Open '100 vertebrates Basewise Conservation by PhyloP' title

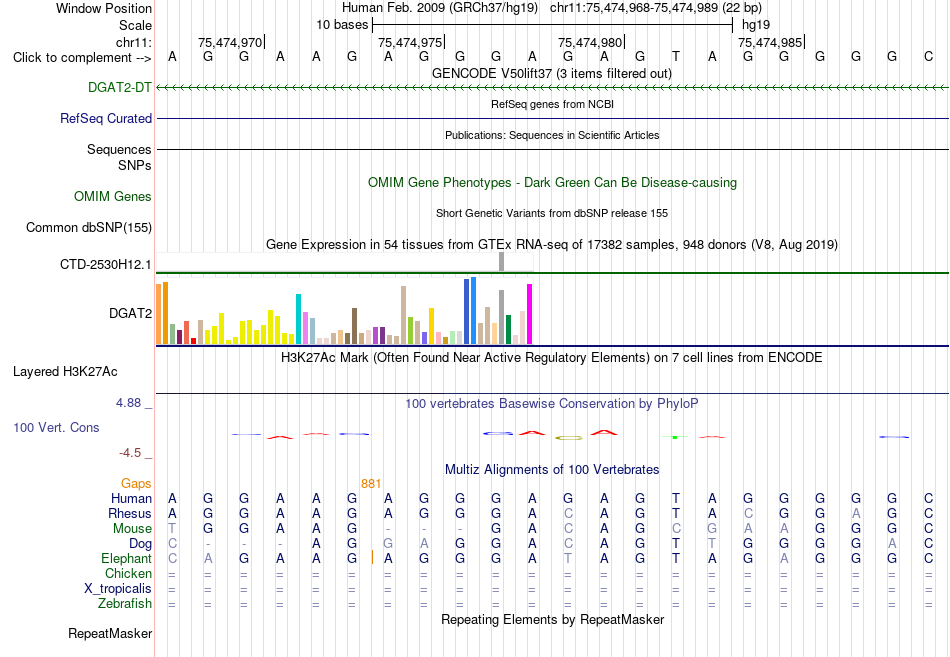pos(552,404)
